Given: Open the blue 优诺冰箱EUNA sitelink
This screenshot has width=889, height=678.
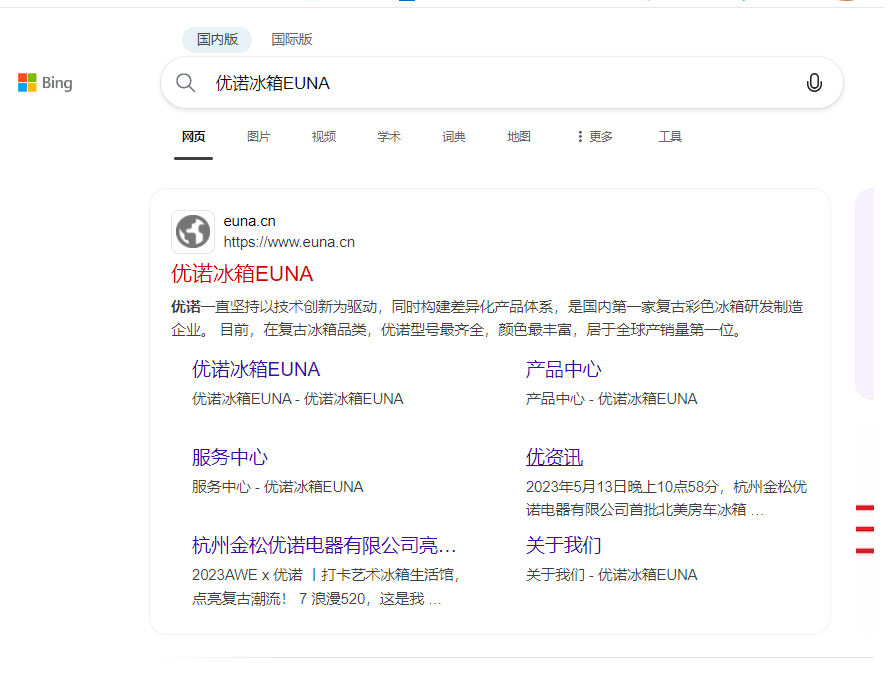Looking at the screenshot, I should click(256, 370).
